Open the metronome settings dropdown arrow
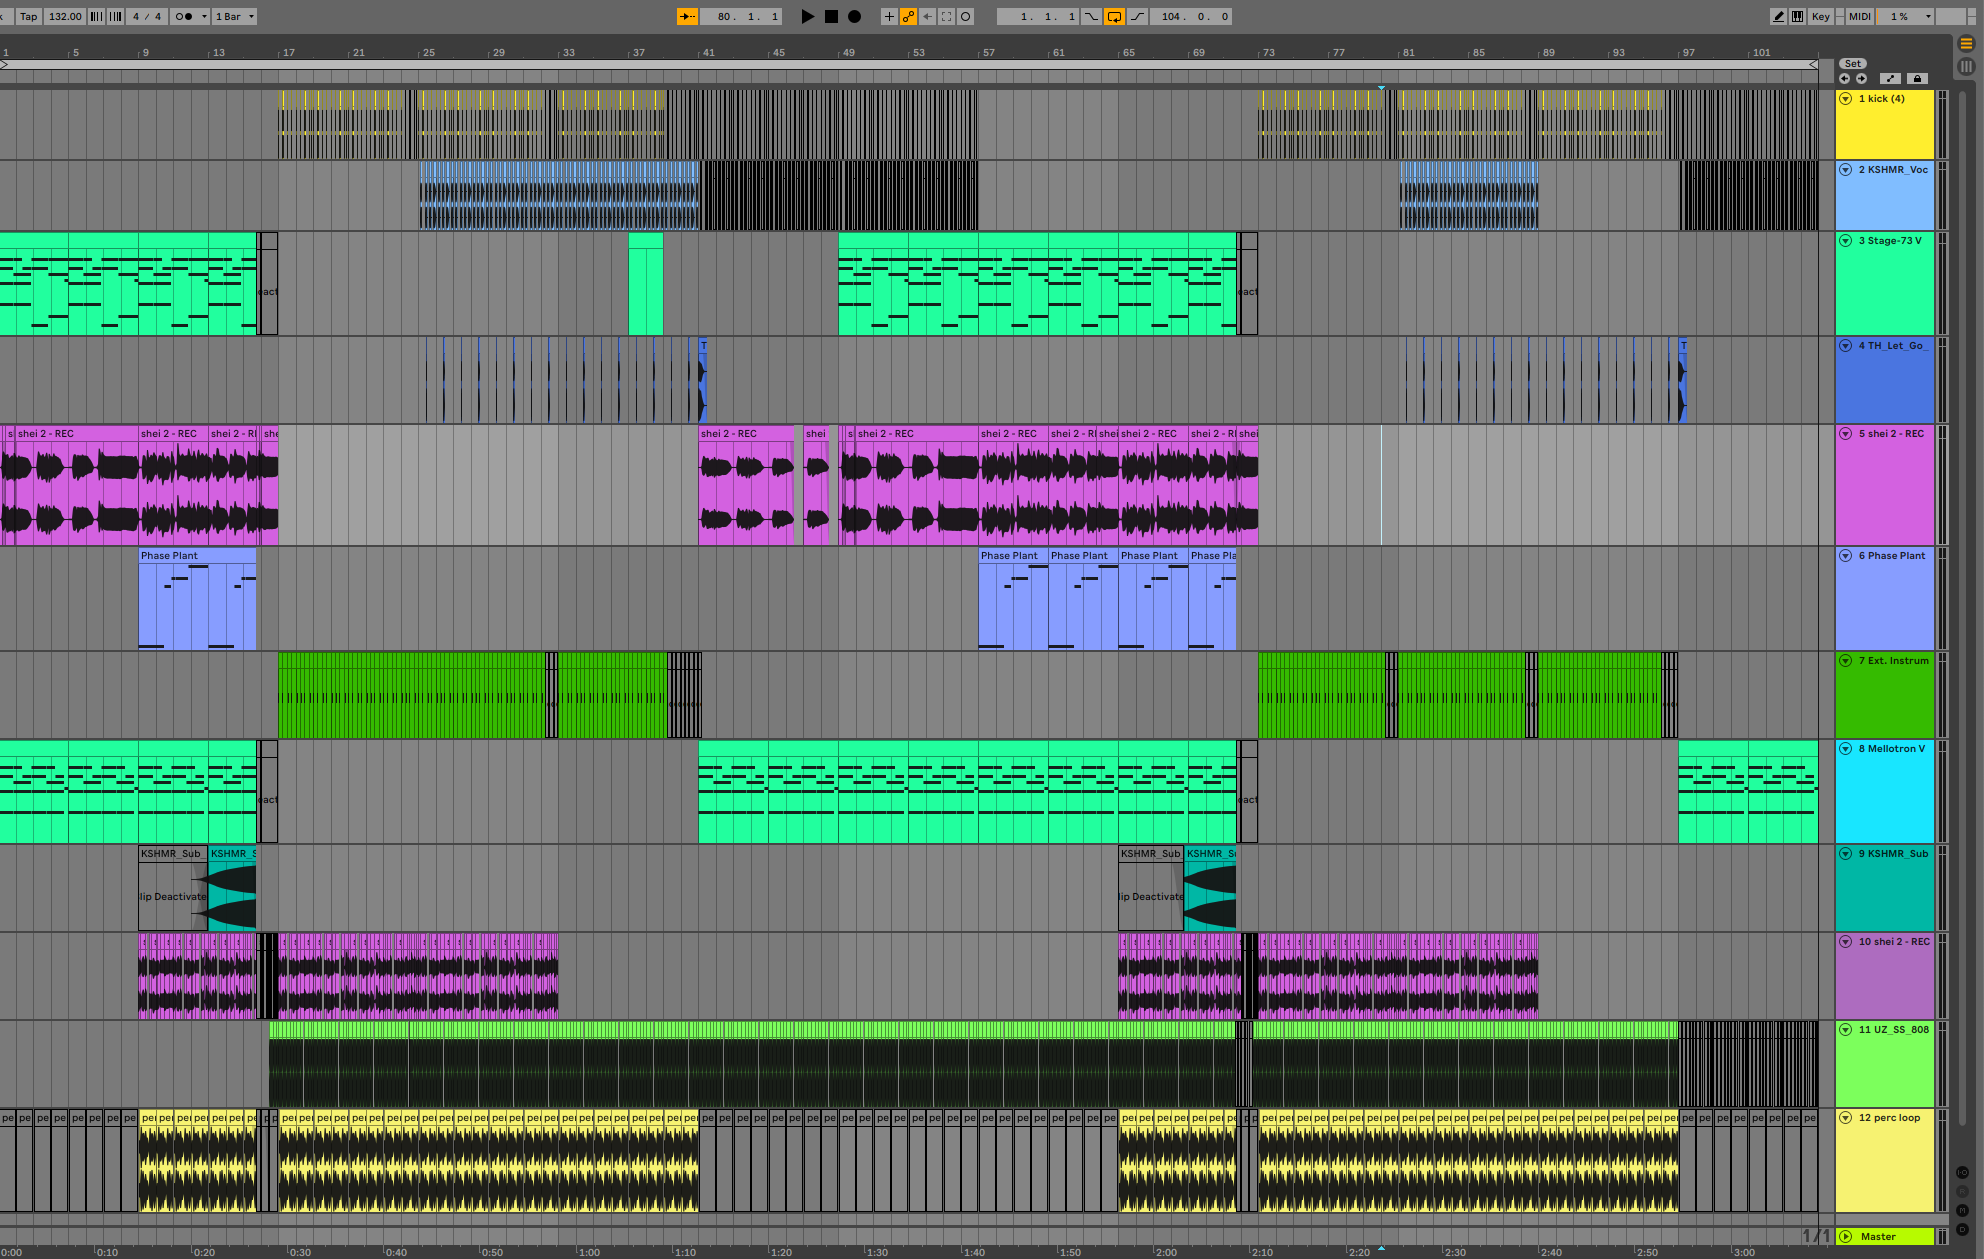Viewport: 1984px width, 1259px height. click(204, 17)
